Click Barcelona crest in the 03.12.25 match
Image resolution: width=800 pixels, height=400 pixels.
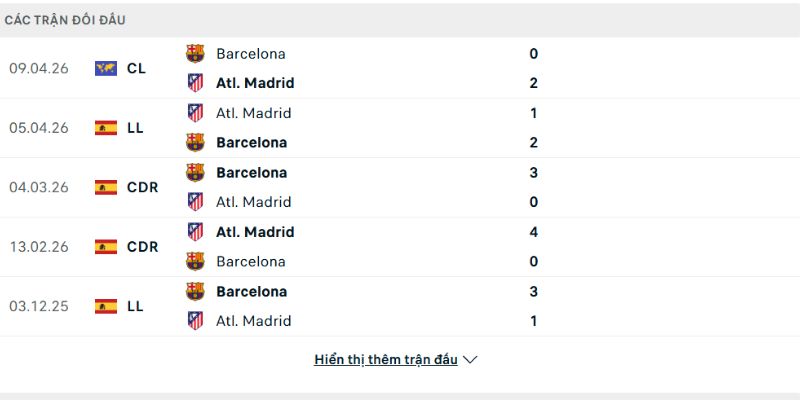point(195,291)
